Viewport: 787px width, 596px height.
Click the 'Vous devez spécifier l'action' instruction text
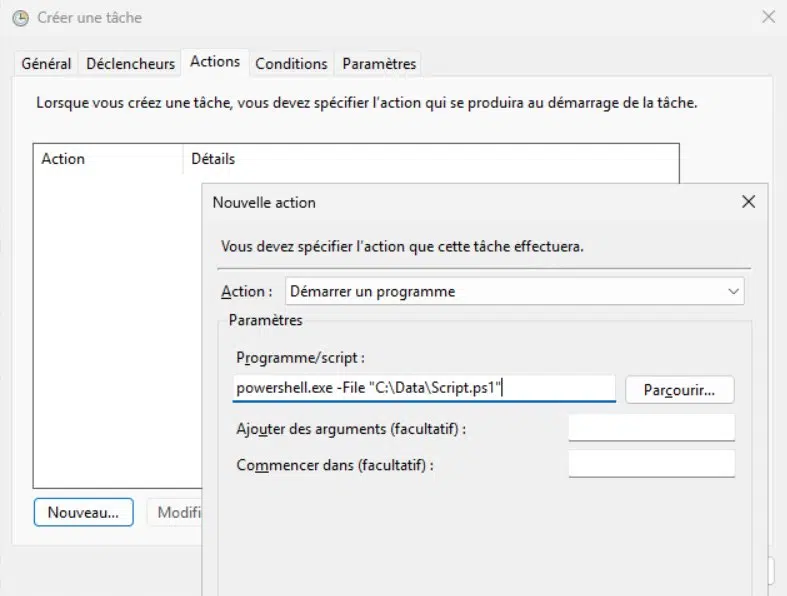coord(402,247)
